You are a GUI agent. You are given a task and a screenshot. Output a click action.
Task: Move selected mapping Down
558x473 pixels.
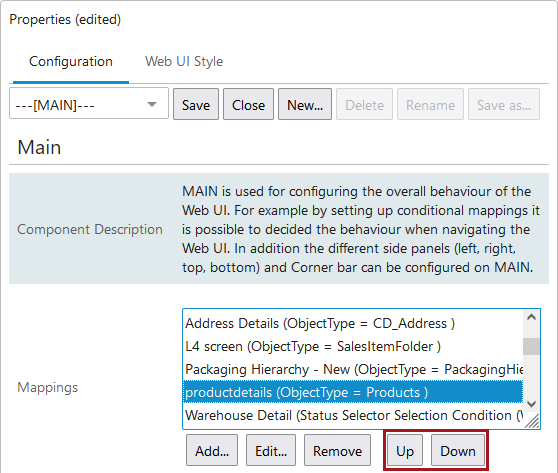pos(458,450)
